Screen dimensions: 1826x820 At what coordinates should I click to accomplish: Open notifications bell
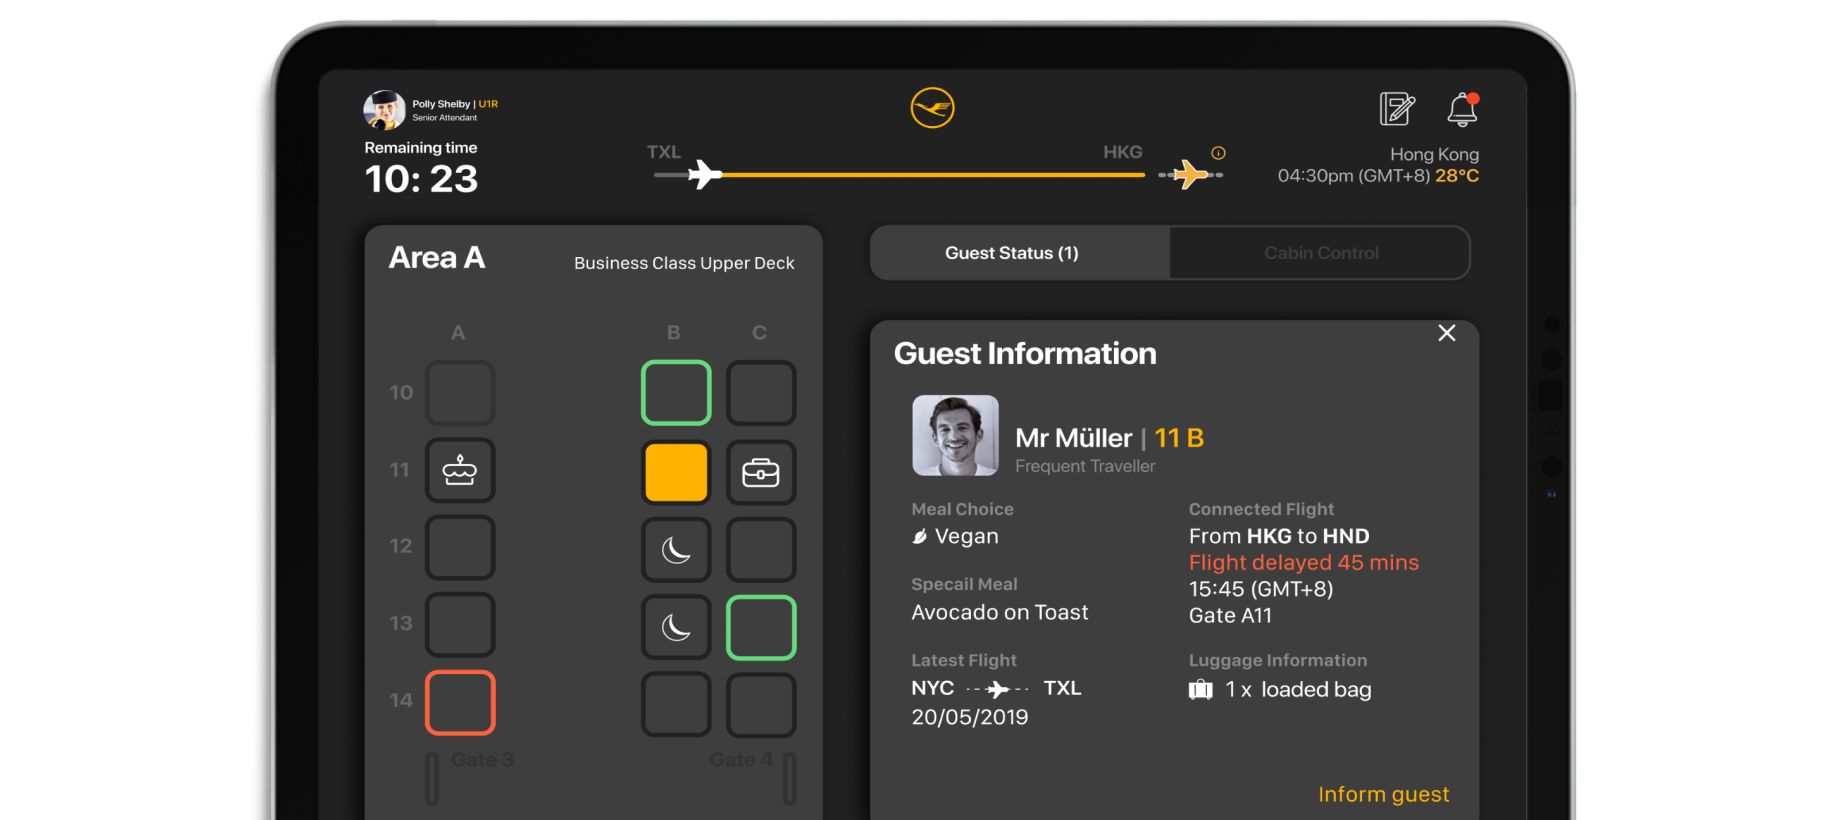coord(1463,109)
